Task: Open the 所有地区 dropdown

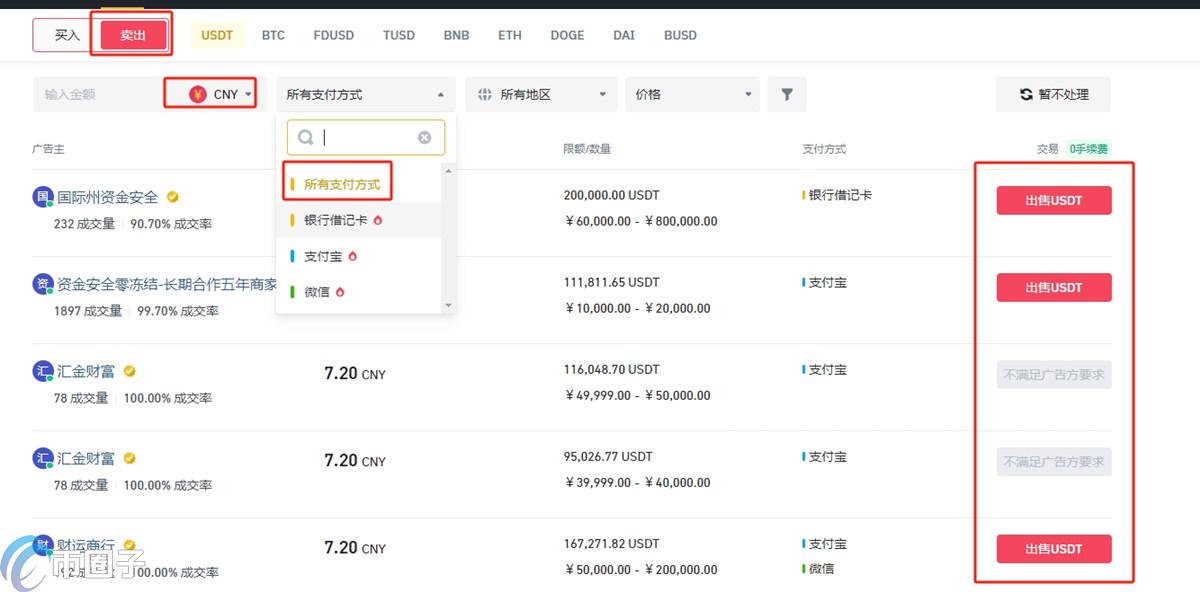Action: (541, 94)
